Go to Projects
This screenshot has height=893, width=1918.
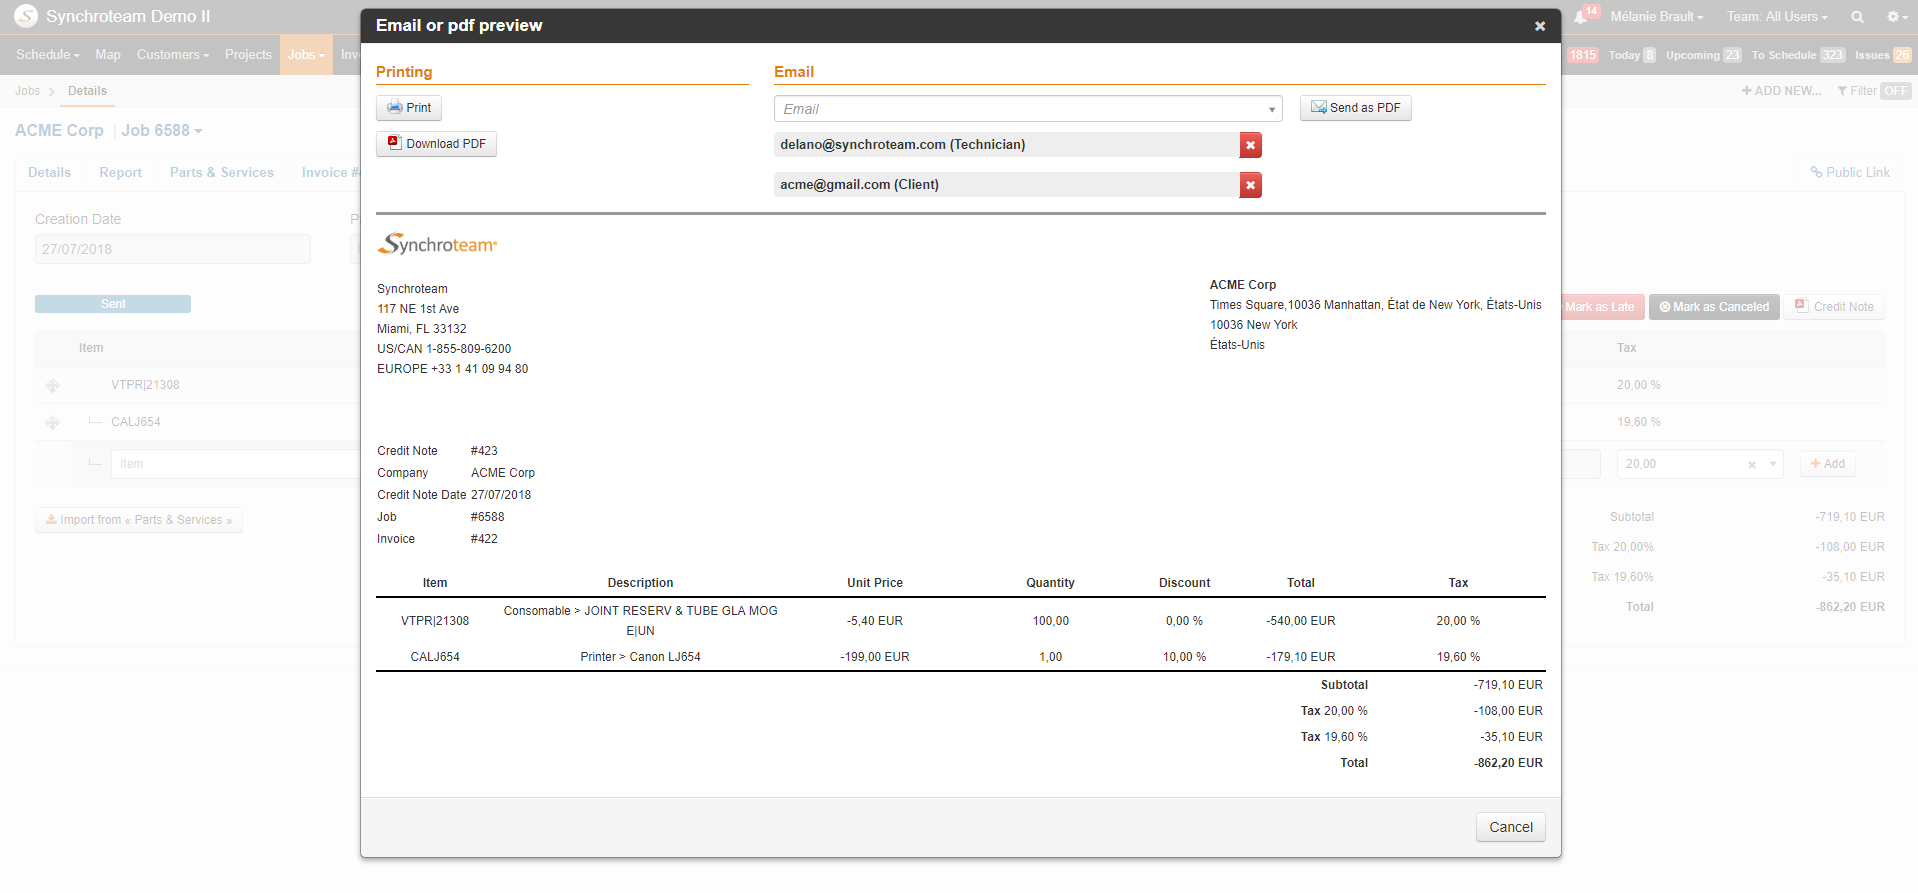coord(248,55)
